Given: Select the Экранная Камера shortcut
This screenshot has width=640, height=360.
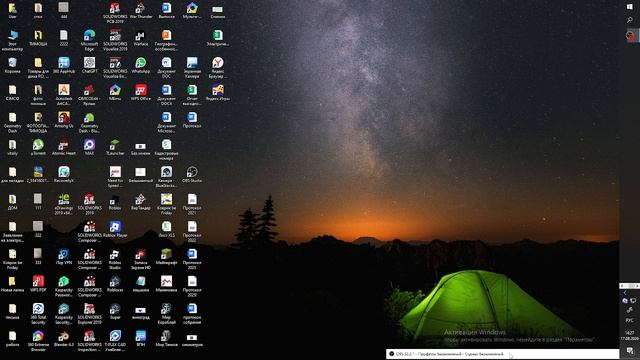Looking at the screenshot, I should (x=192, y=67).
